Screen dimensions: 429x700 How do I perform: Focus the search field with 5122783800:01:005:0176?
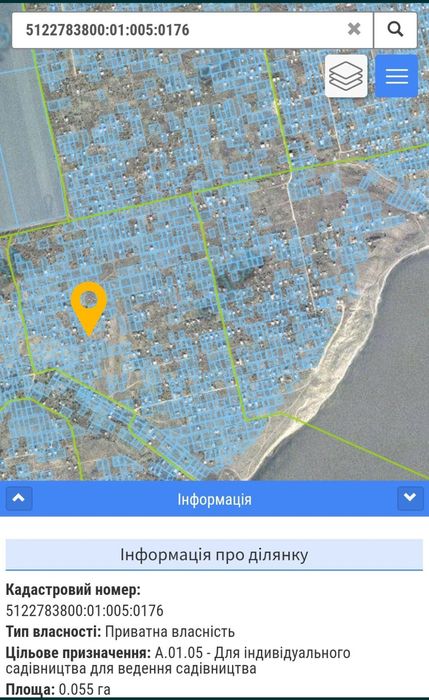[x=179, y=30]
